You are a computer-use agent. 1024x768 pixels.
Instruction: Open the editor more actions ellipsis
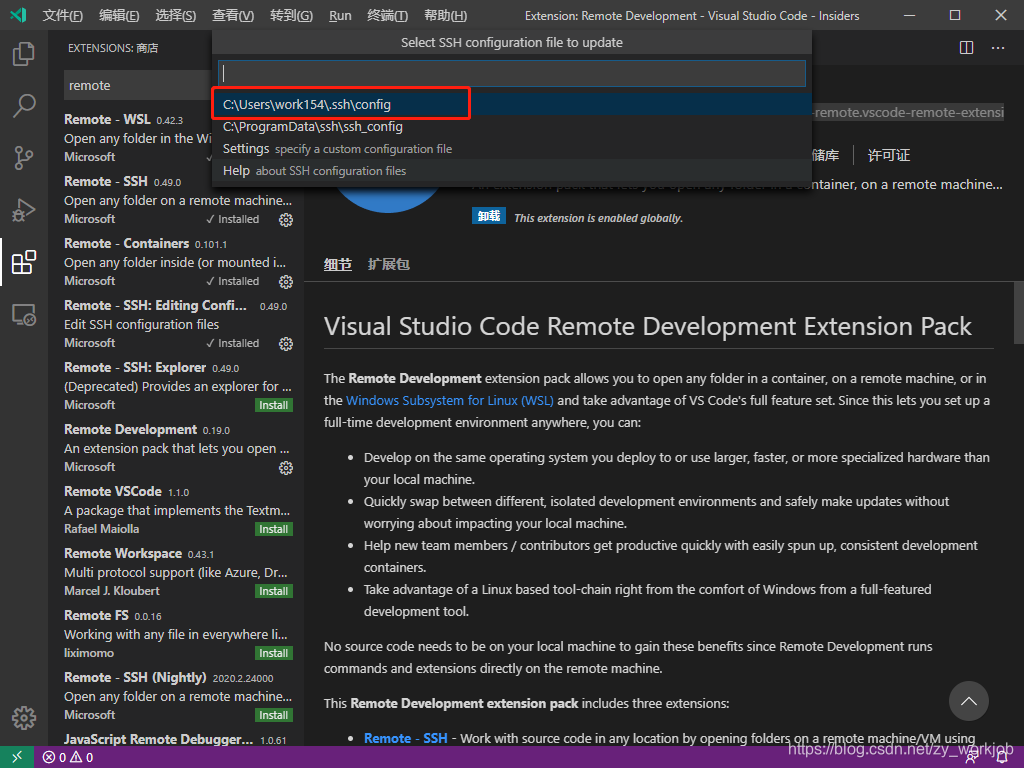[998, 48]
